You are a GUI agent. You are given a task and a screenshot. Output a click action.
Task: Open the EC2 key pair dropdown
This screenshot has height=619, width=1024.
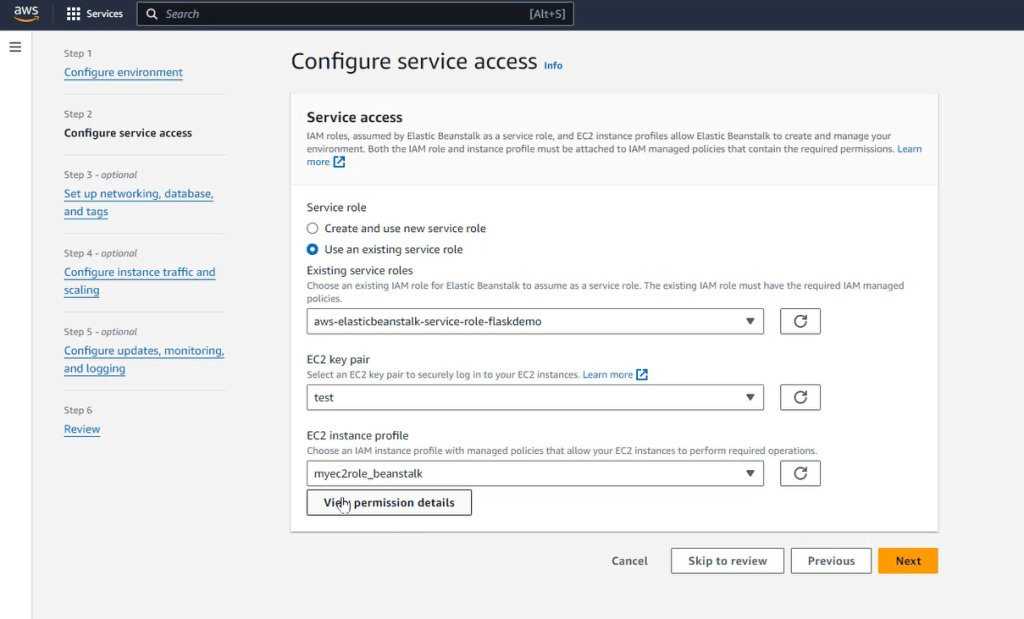tap(535, 397)
